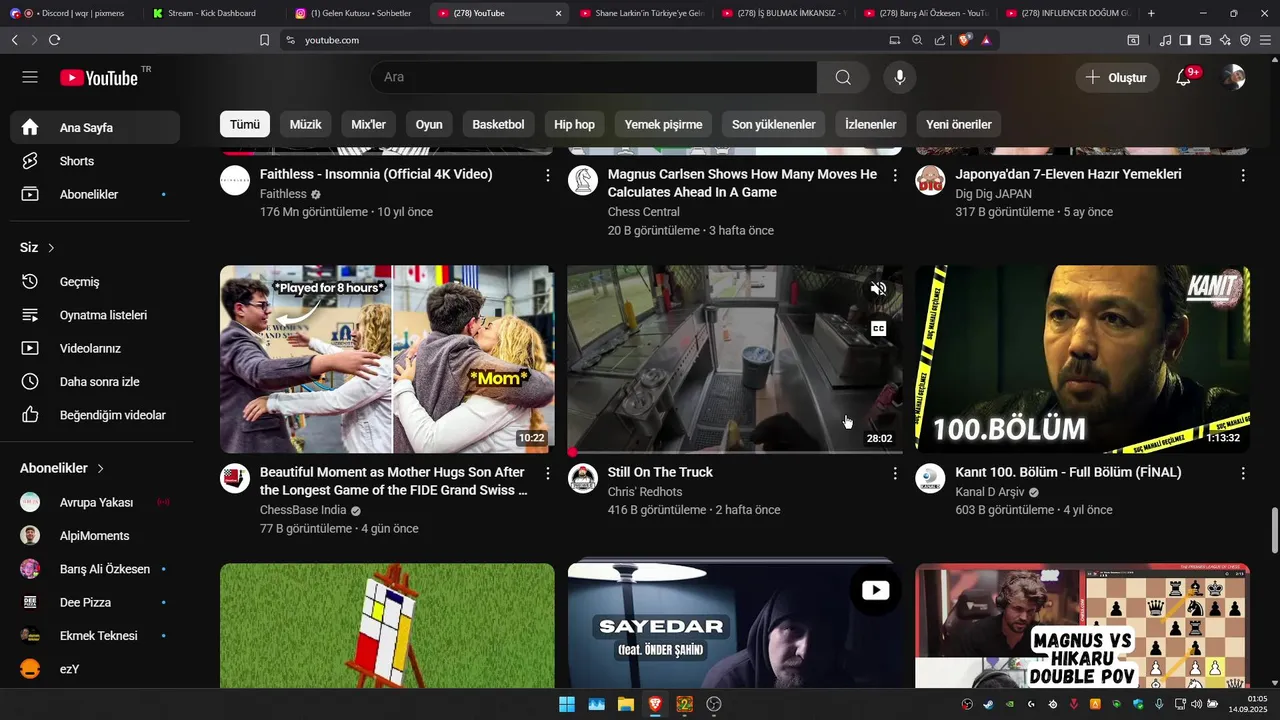Toggle captions on the truck video preview
The image size is (1280, 720).
coord(878,328)
